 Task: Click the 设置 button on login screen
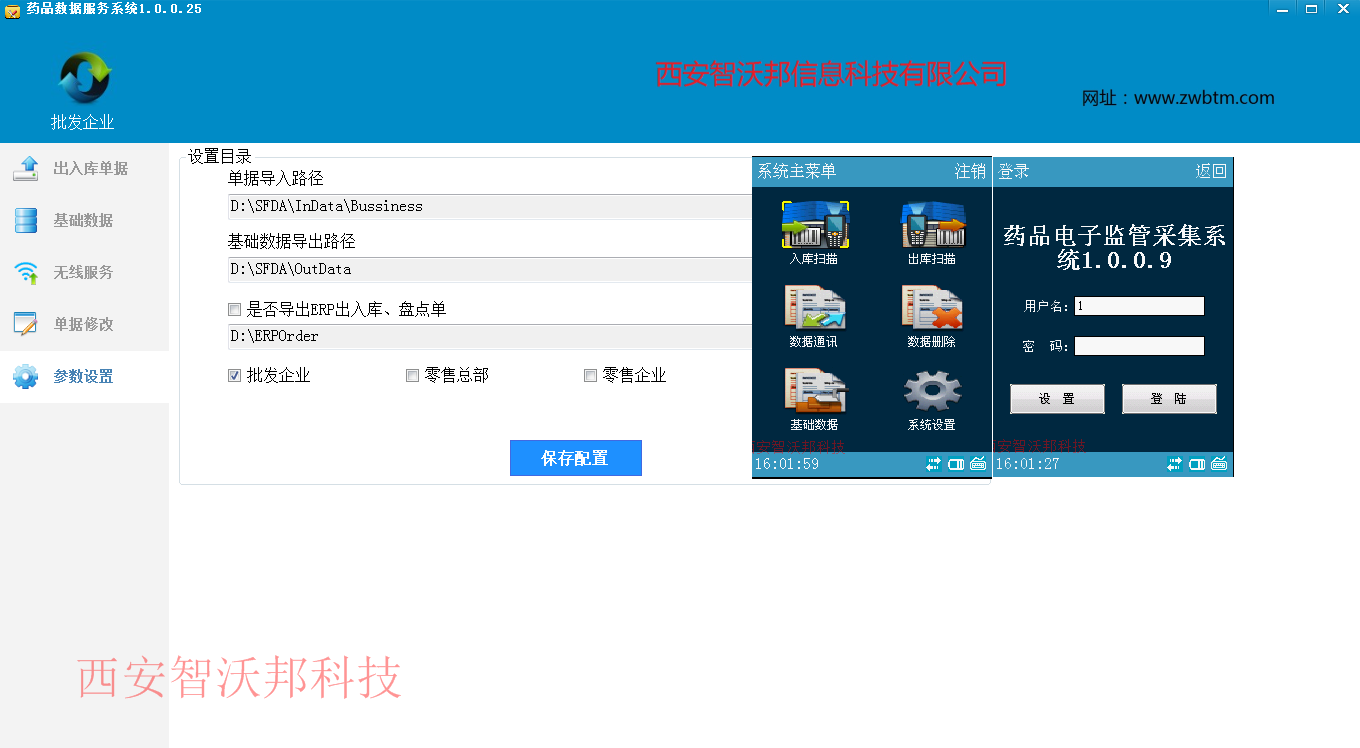pyautogui.click(x=1057, y=399)
